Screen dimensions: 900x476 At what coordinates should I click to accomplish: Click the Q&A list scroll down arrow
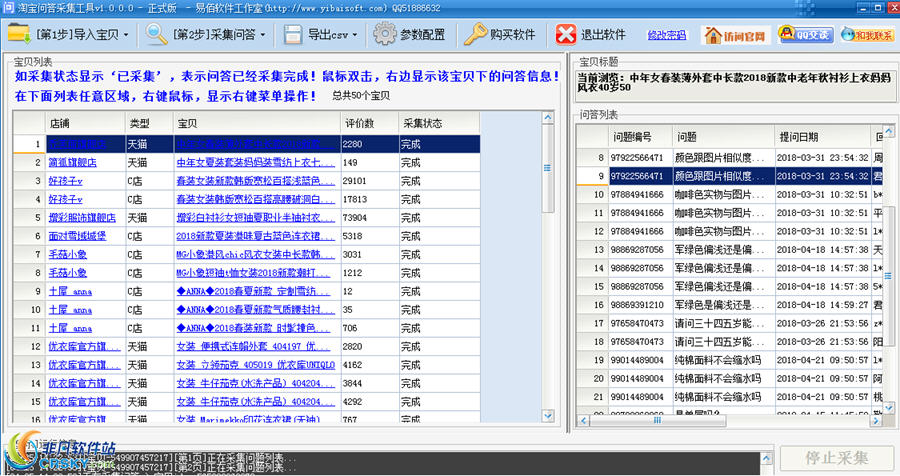(x=889, y=408)
